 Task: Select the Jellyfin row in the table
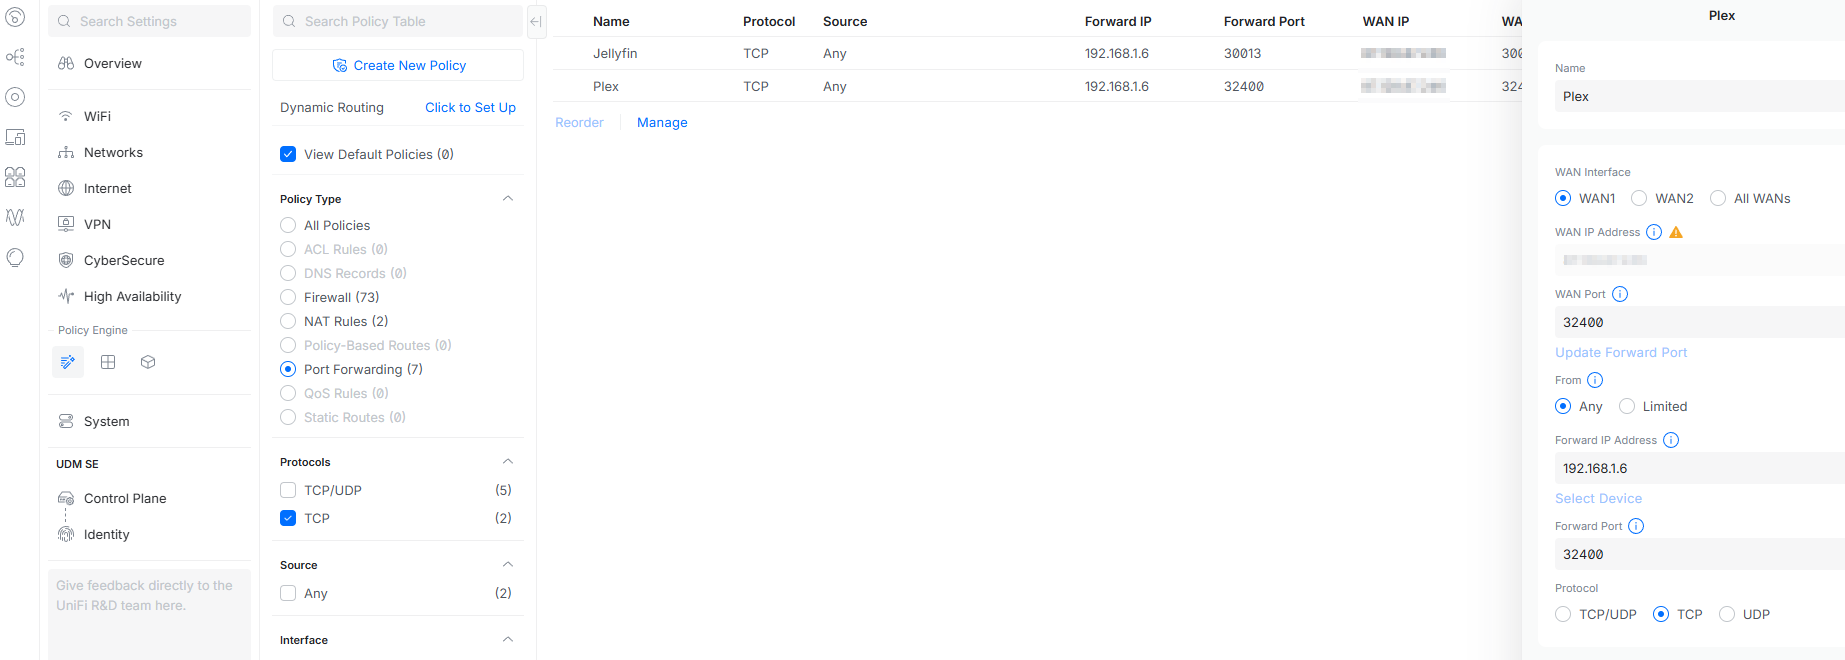coord(1037,53)
